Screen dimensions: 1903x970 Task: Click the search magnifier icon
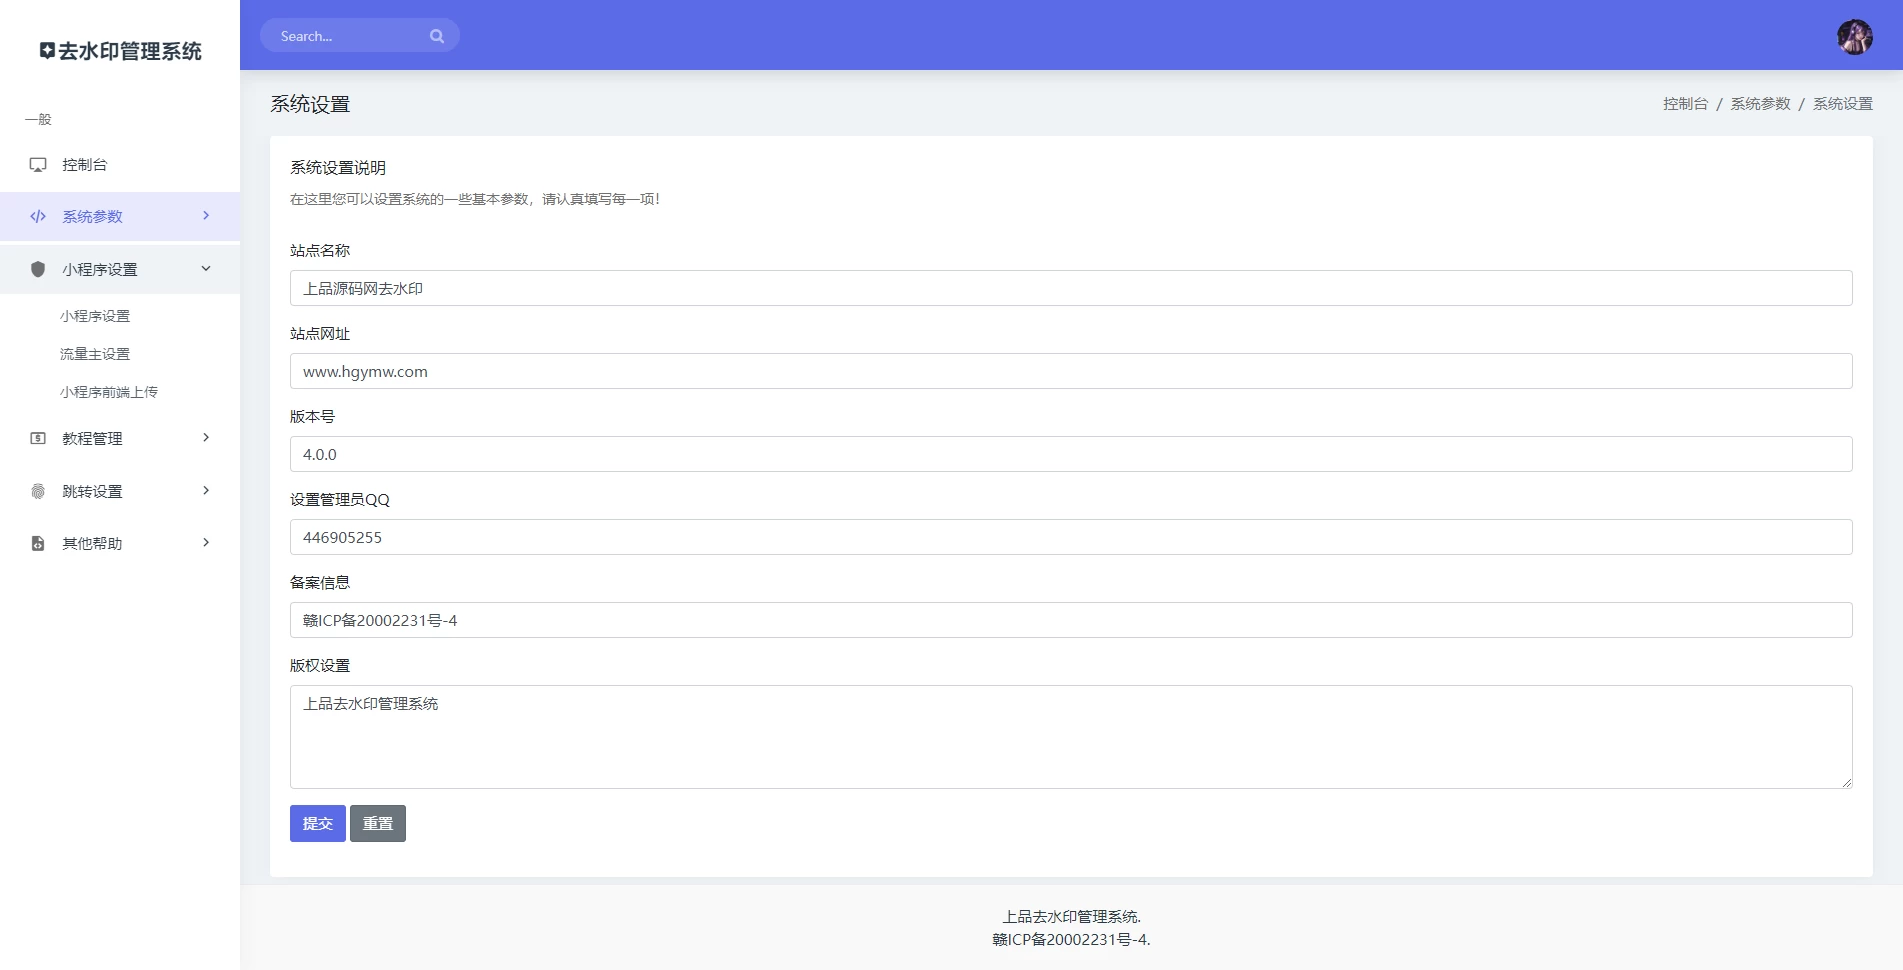point(437,36)
